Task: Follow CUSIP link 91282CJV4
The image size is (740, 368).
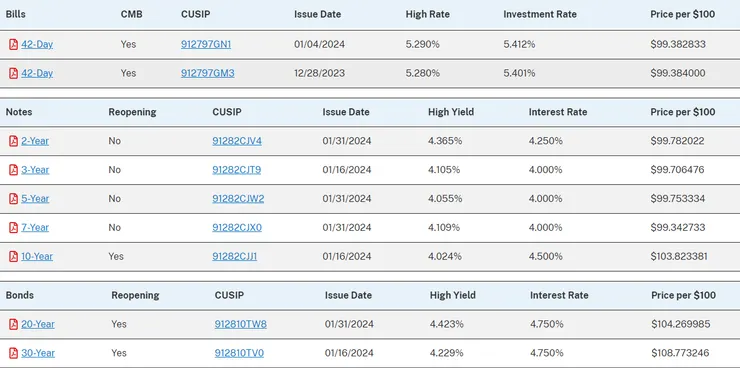Action: (x=237, y=141)
